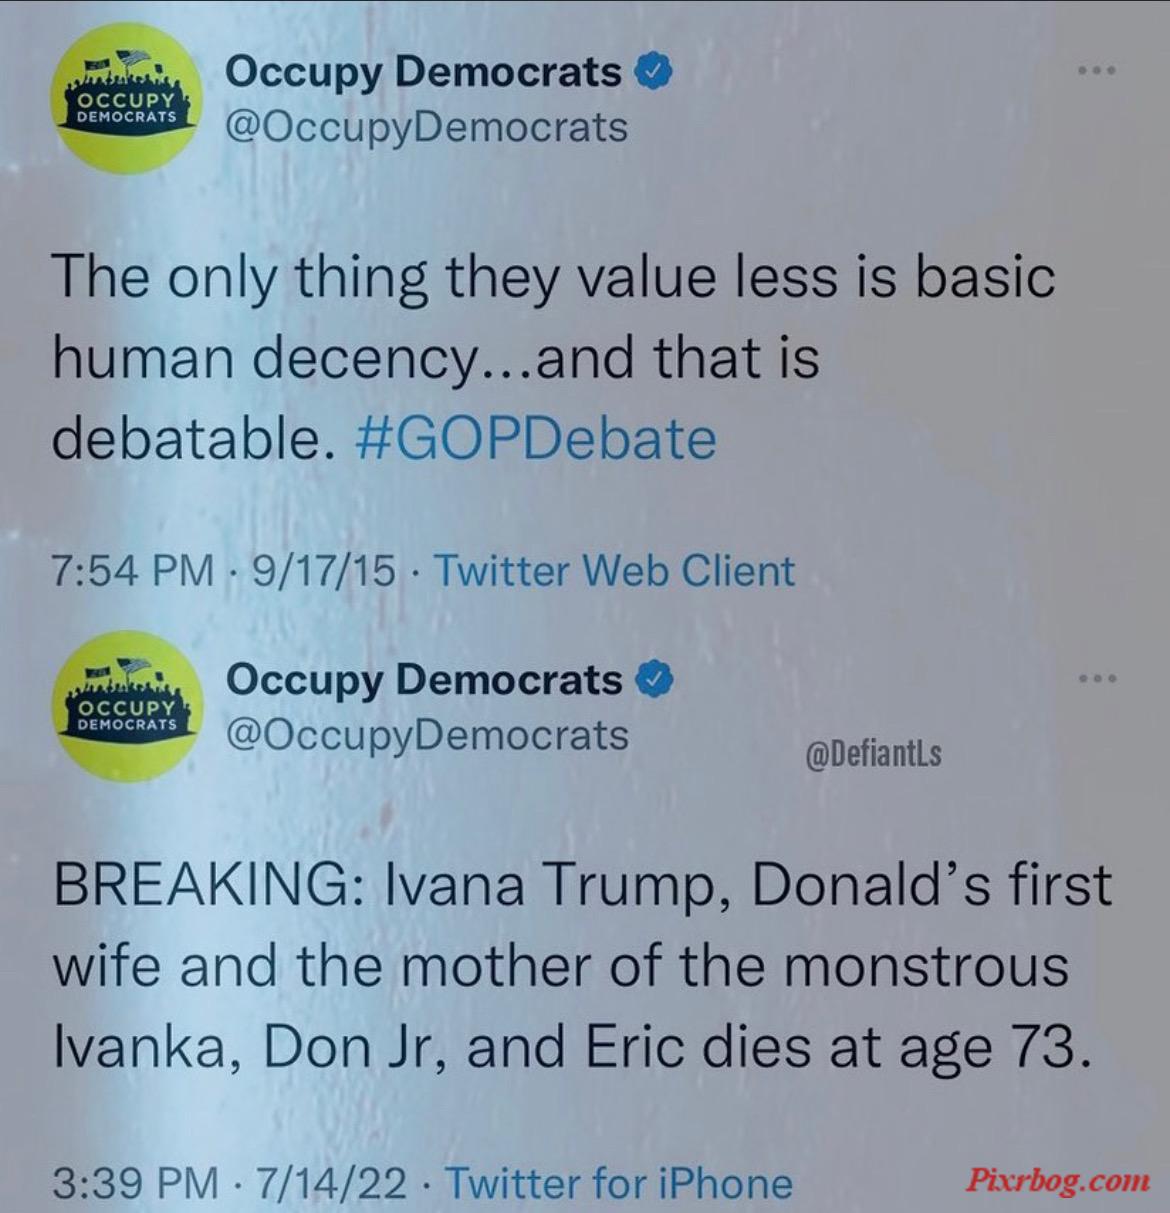Open the #GOPDebate hashtag
Viewport: 1170px width, 1213px height.
point(536,438)
